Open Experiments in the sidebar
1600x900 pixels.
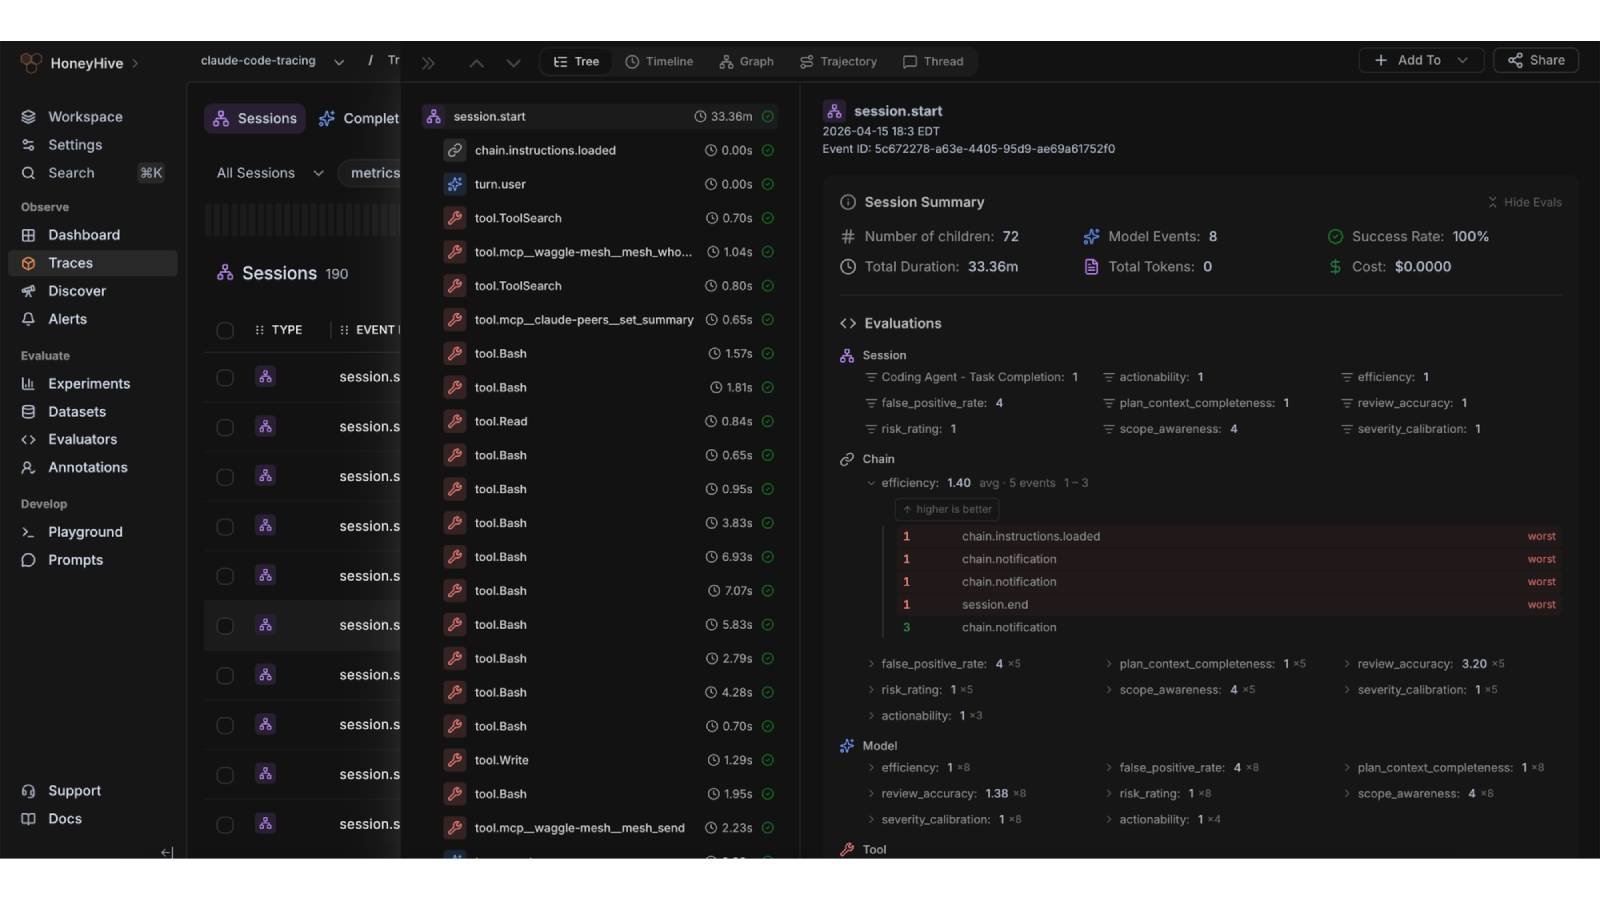pos(89,384)
